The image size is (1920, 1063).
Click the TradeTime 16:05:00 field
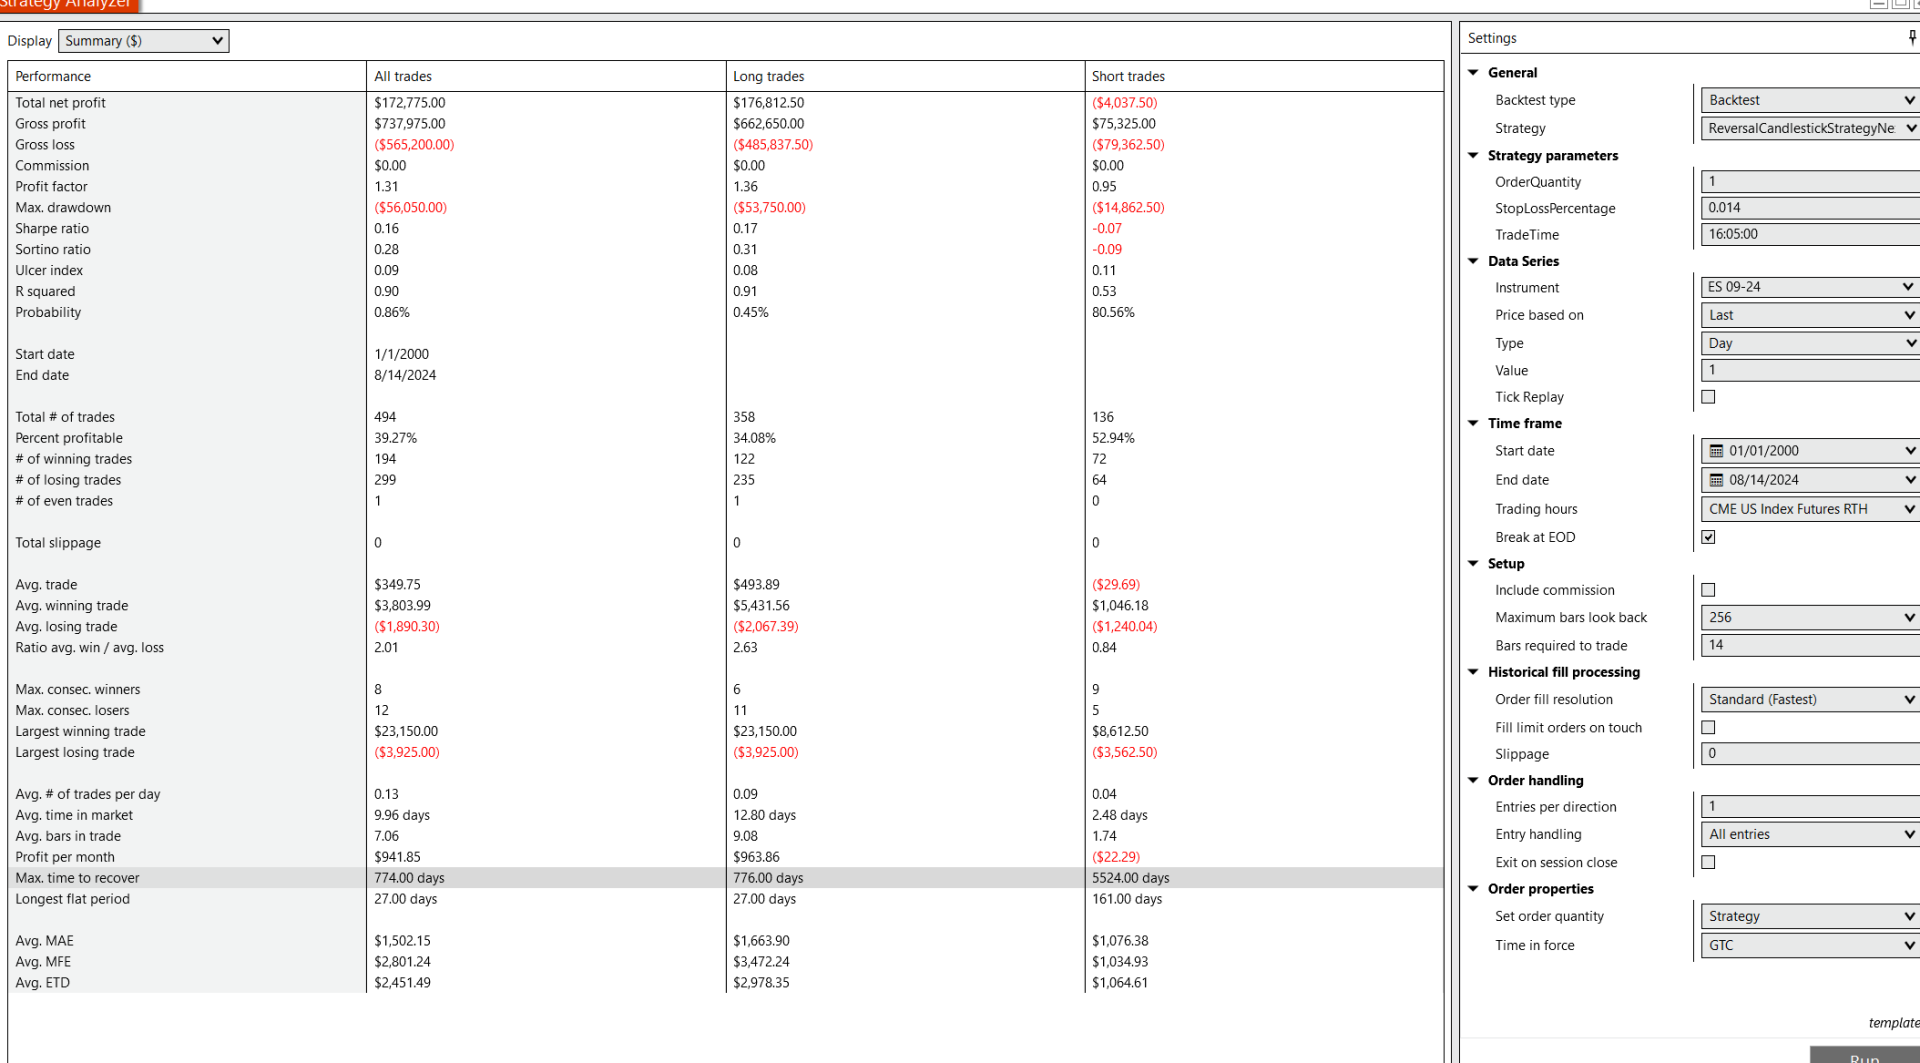(x=1810, y=234)
